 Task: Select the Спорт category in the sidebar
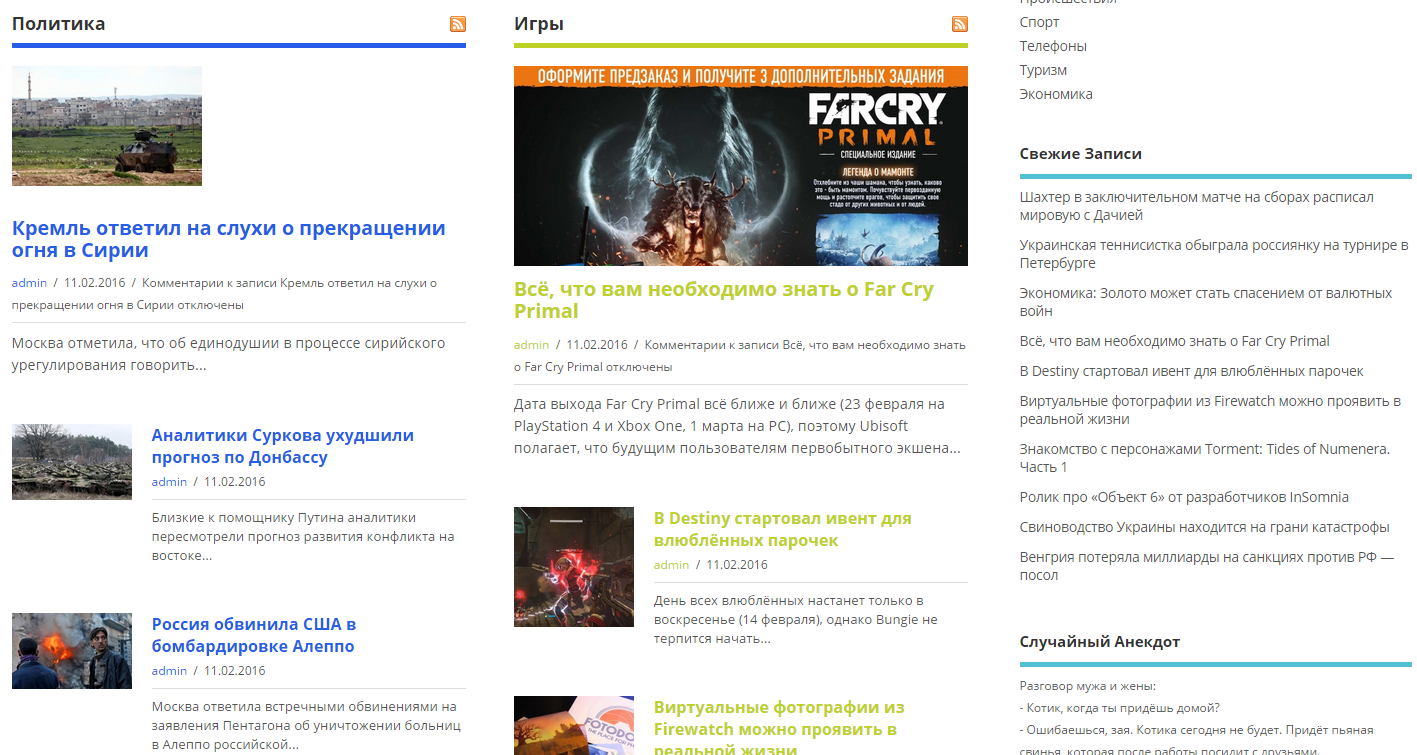click(x=1040, y=22)
